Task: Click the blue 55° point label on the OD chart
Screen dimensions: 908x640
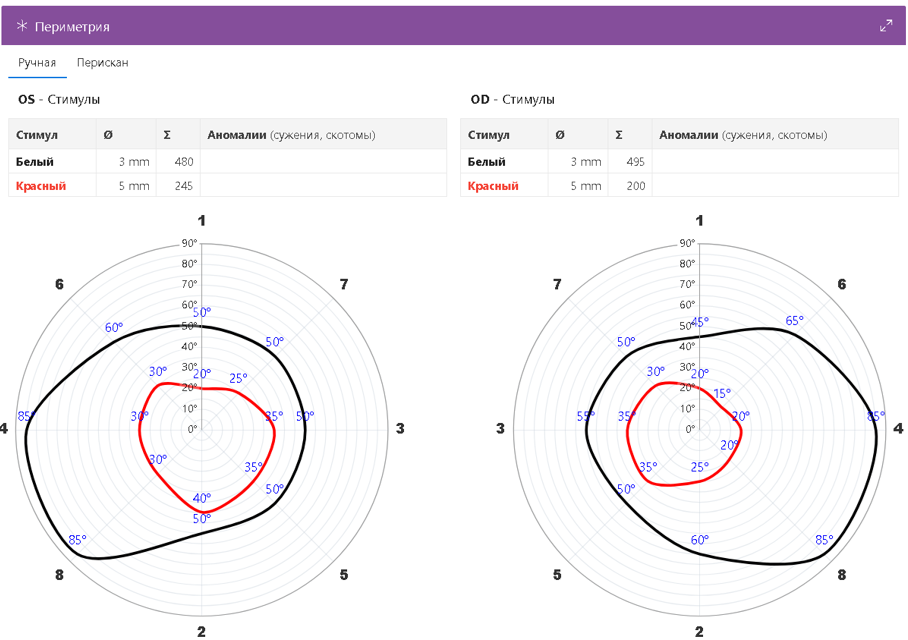Action: point(586,416)
